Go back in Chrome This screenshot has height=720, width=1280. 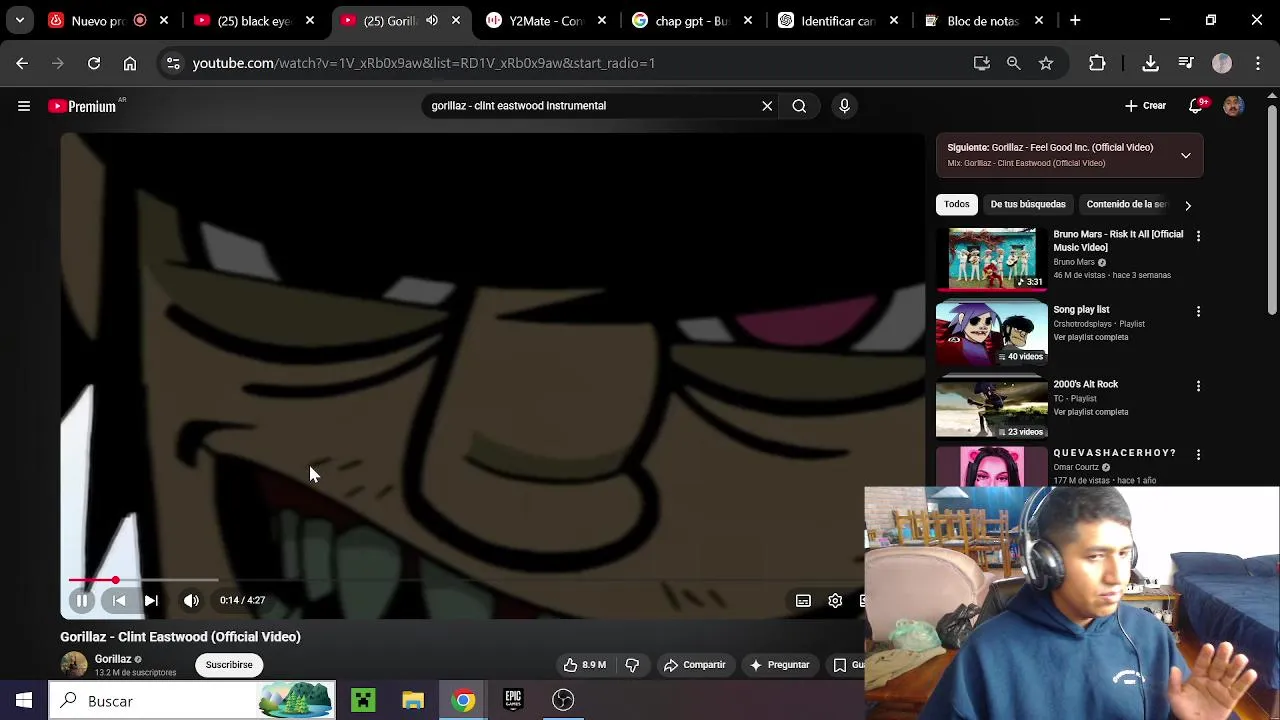(22, 63)
